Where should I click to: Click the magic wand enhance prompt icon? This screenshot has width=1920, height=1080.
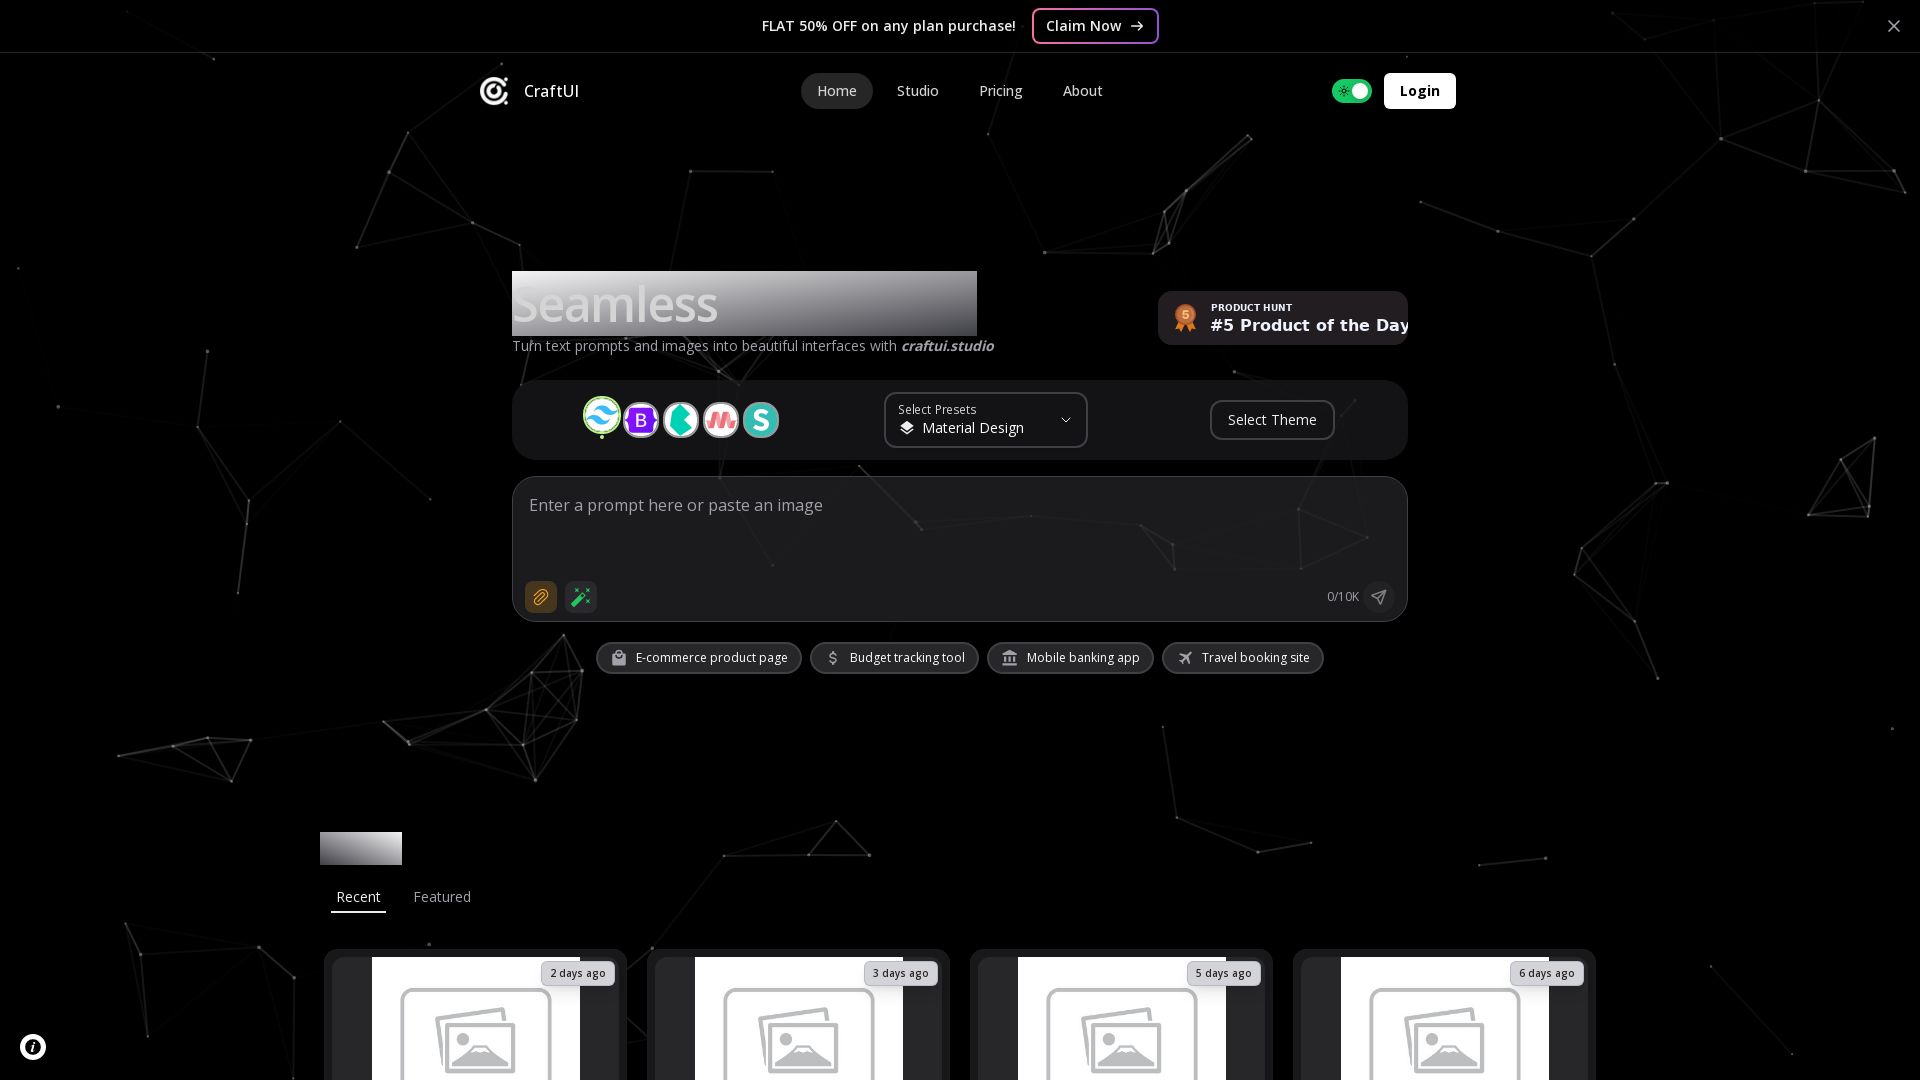click(581, 597)
